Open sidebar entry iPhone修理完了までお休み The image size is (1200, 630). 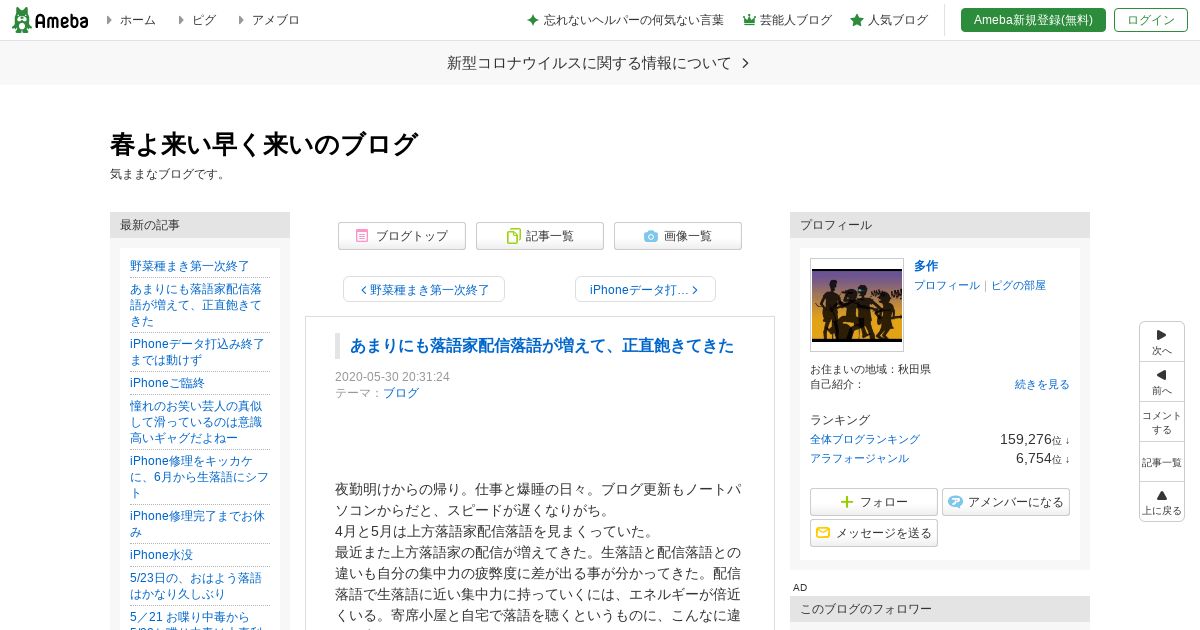click(x=197, y=524)
